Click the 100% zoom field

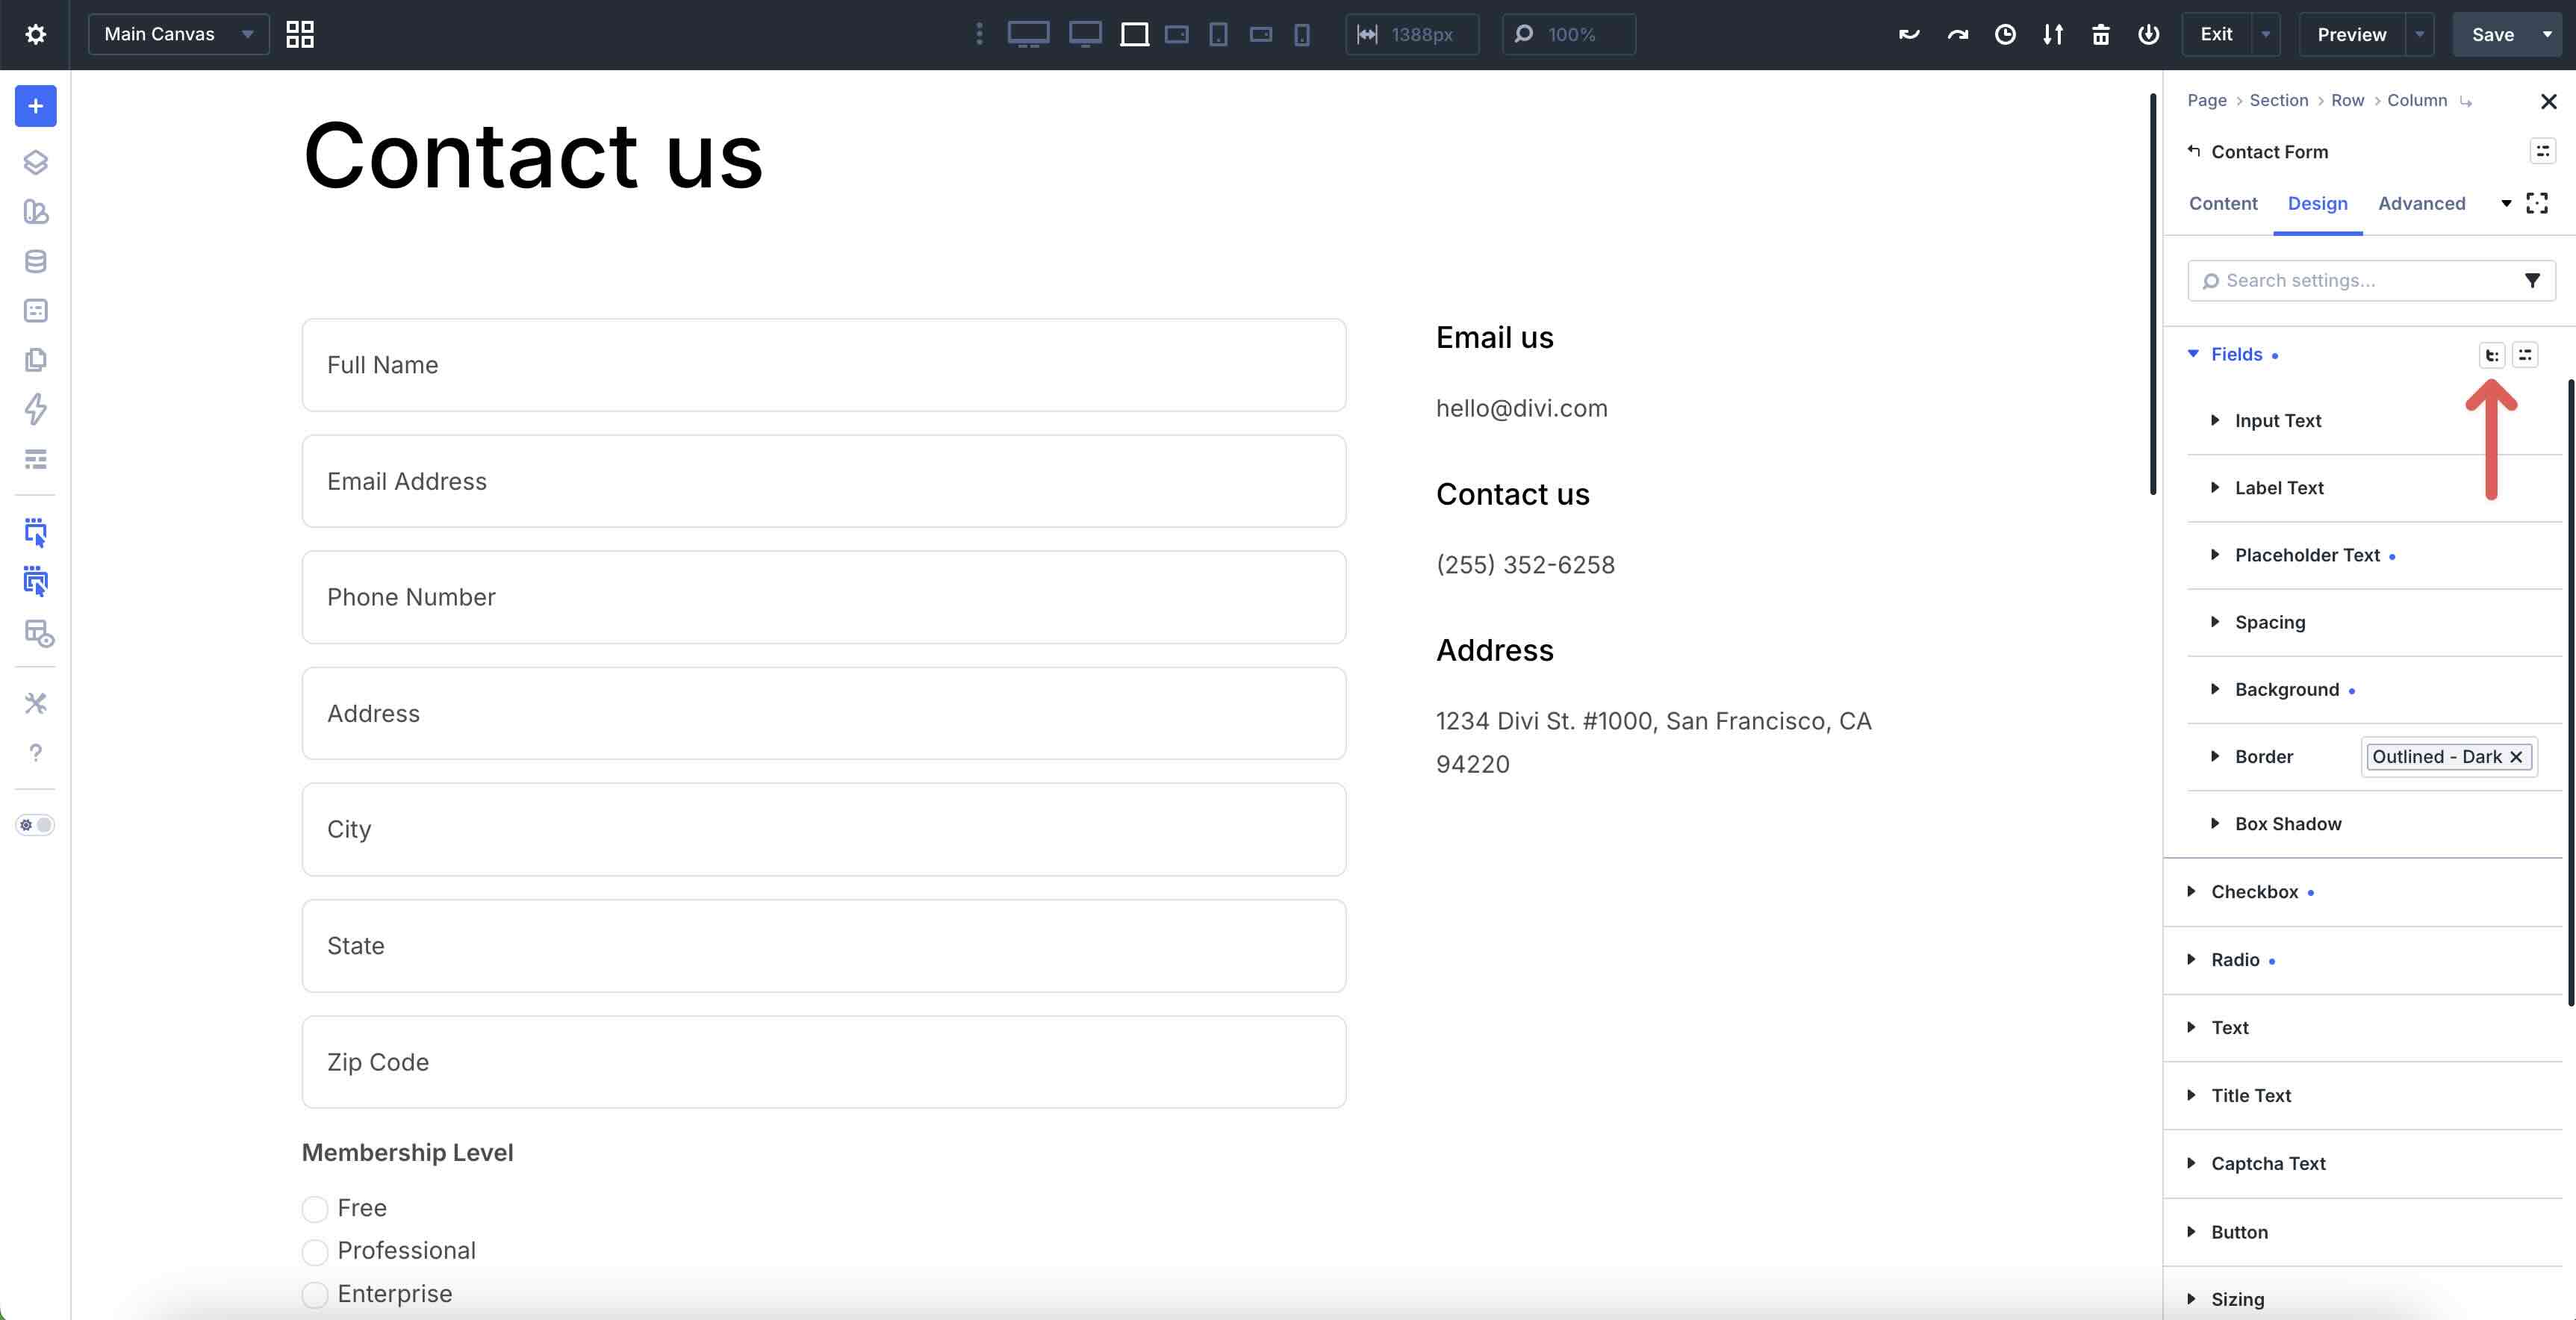click(1569, 35)
